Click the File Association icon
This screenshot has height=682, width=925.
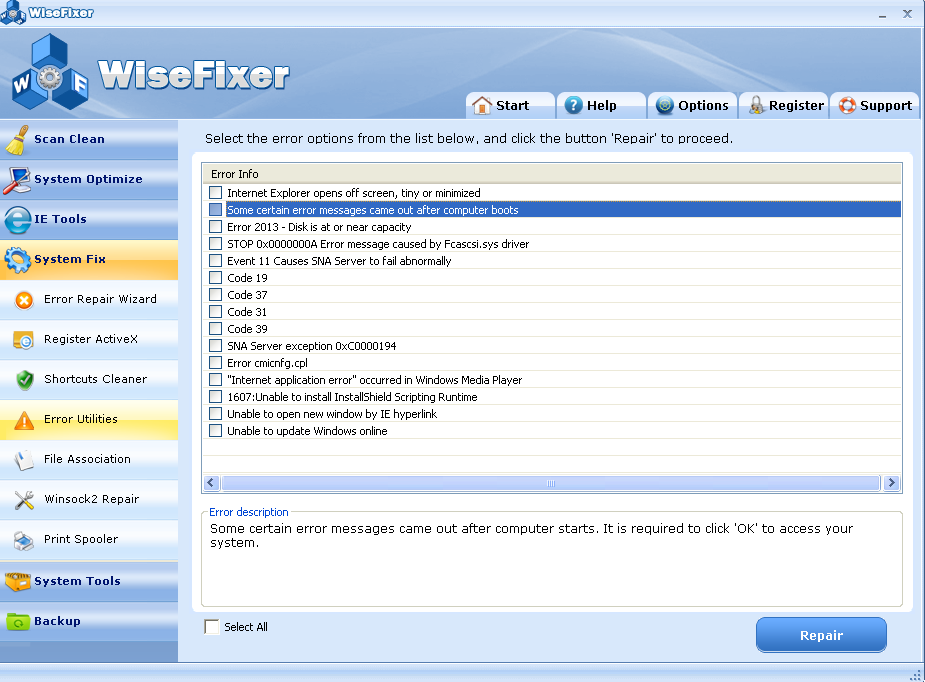pos(25,460)
